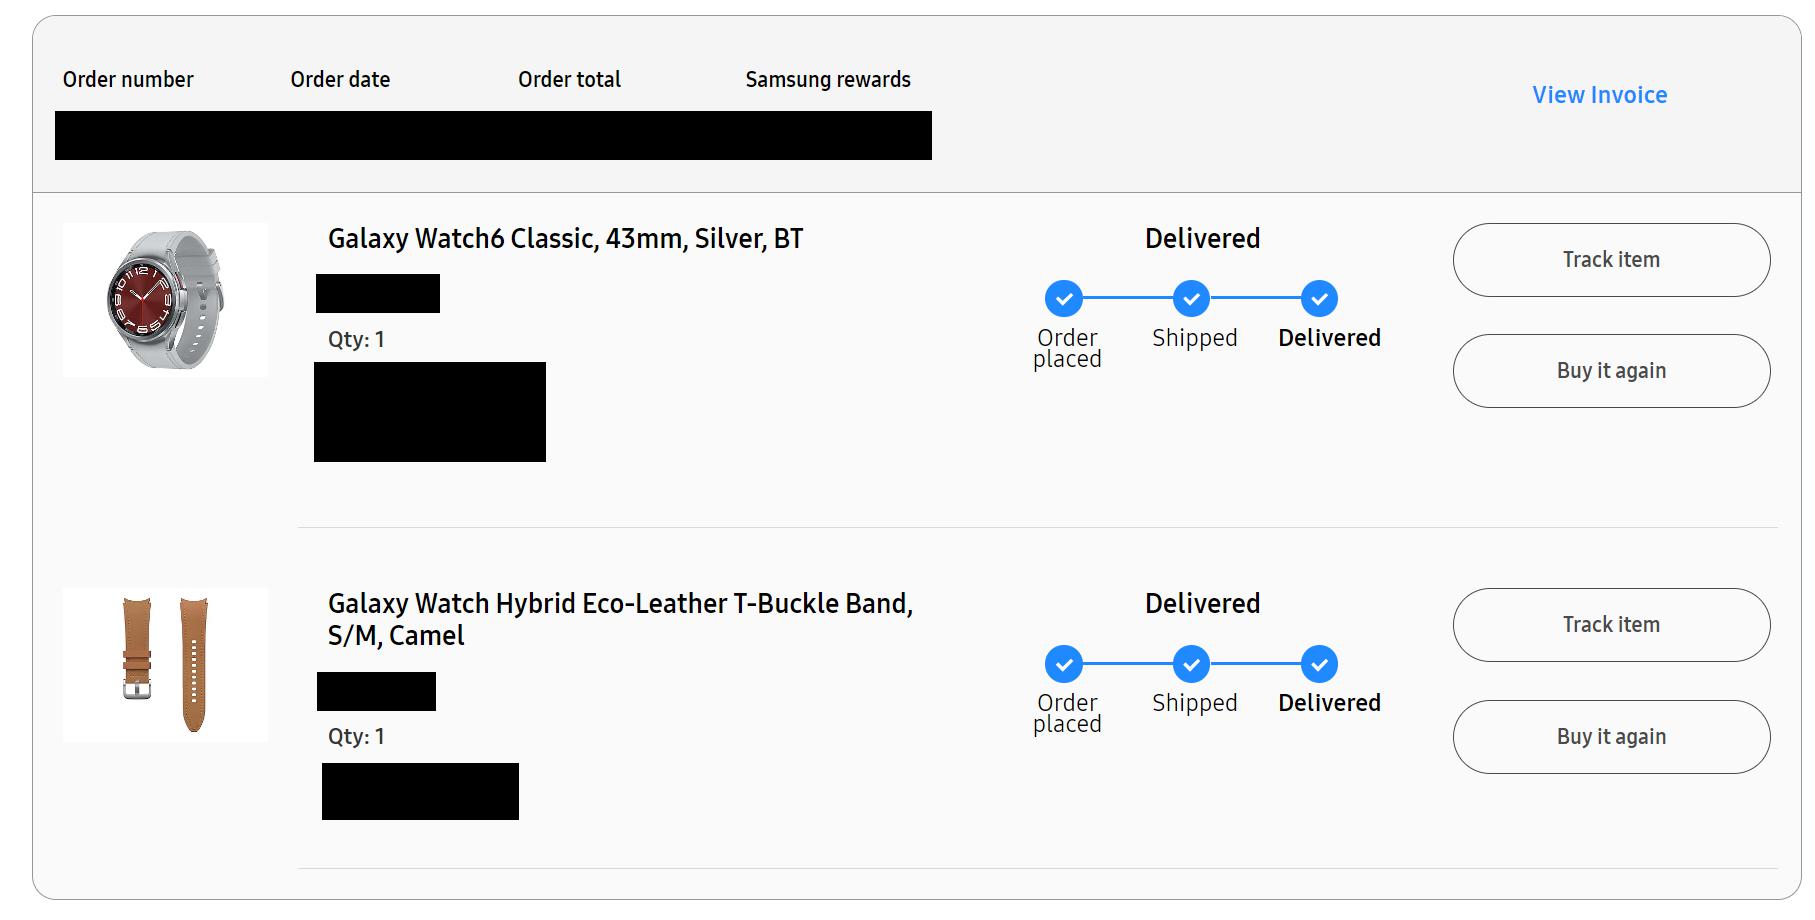Click the band's Delivered checkmark icon
This screenshot has height=920, width=1815.
(x=1319, y=664)
